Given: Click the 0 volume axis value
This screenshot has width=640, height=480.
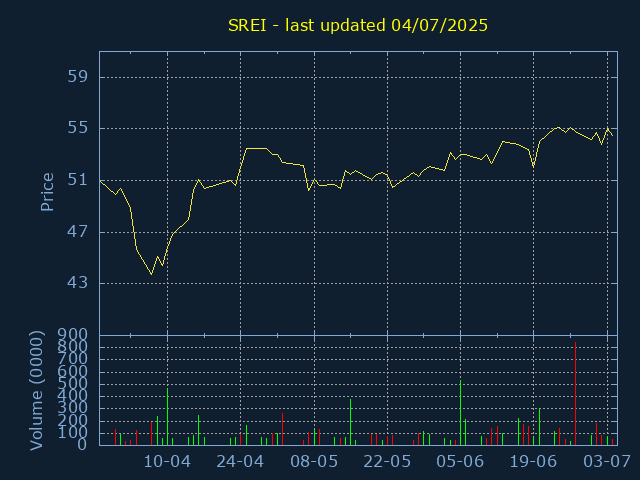Looking at the screenshot, I should [82, 444].
